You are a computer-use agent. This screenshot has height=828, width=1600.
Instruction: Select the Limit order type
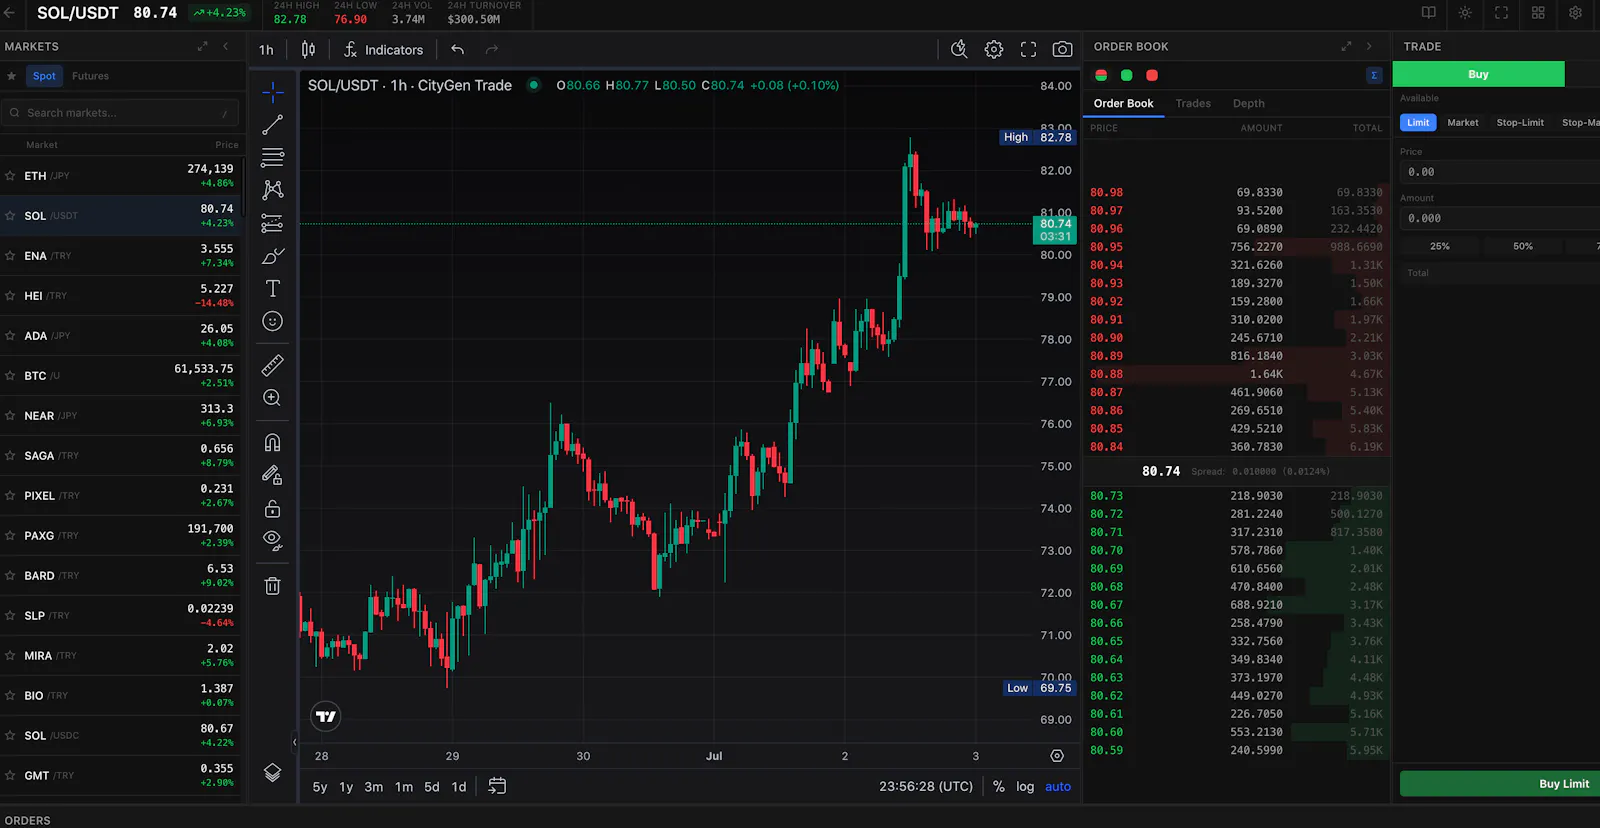point(1418,122)
